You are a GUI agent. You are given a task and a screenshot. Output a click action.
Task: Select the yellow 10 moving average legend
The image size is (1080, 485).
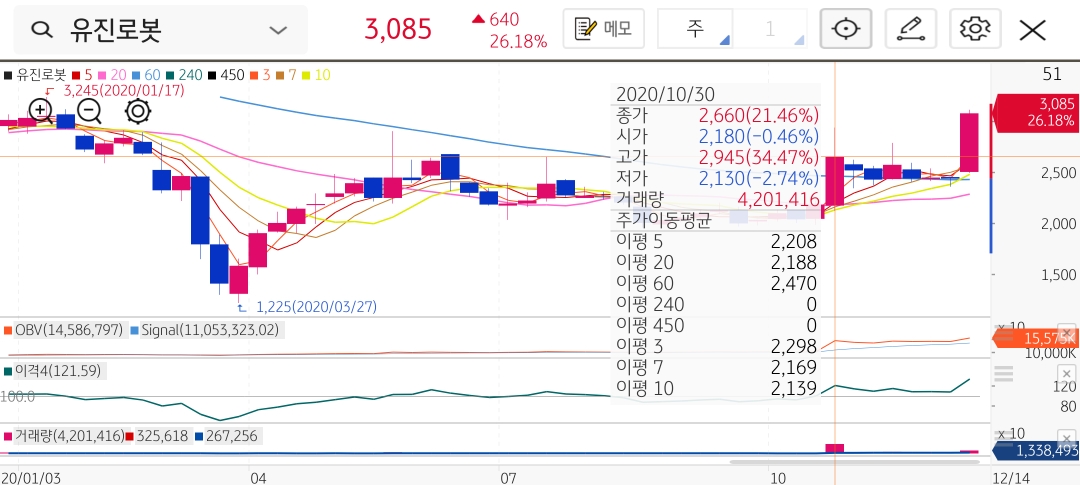[x=318, y=74]
